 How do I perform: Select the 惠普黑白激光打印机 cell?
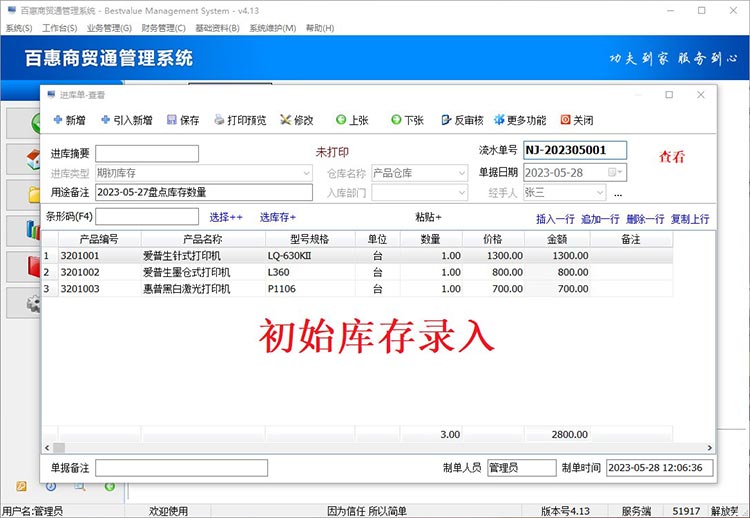(203, 289)
